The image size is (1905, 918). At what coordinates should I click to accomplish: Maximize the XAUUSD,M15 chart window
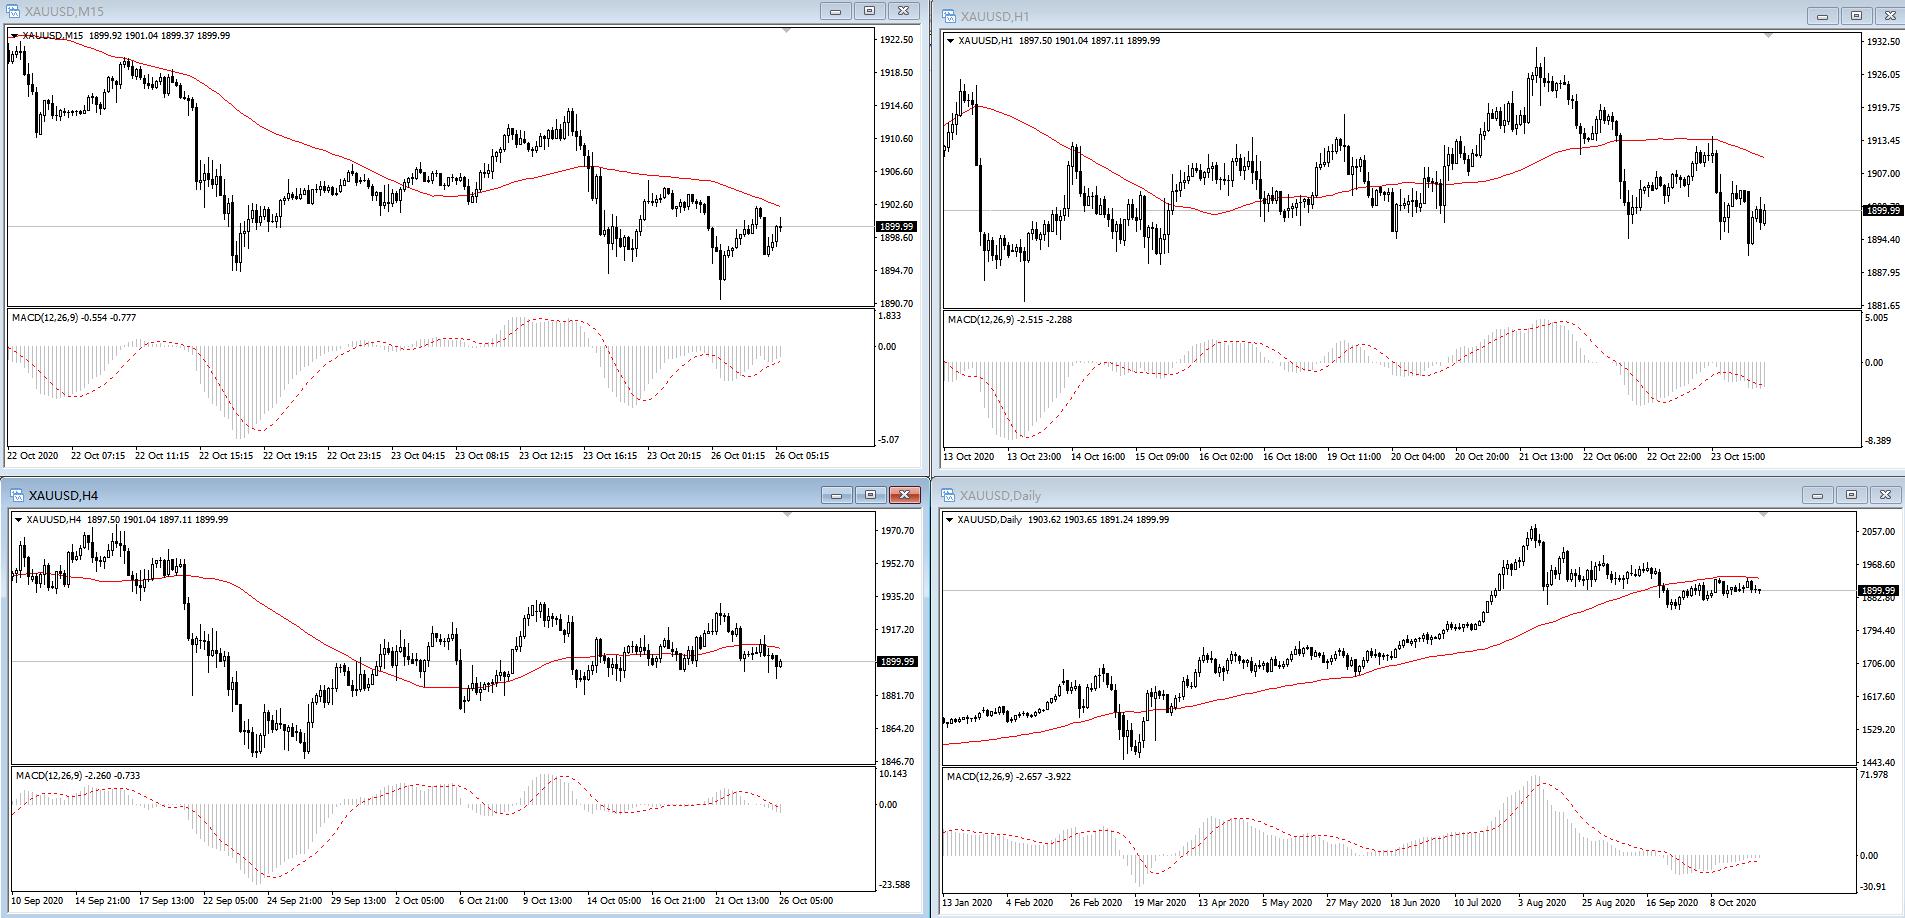[x=869, y=11]
